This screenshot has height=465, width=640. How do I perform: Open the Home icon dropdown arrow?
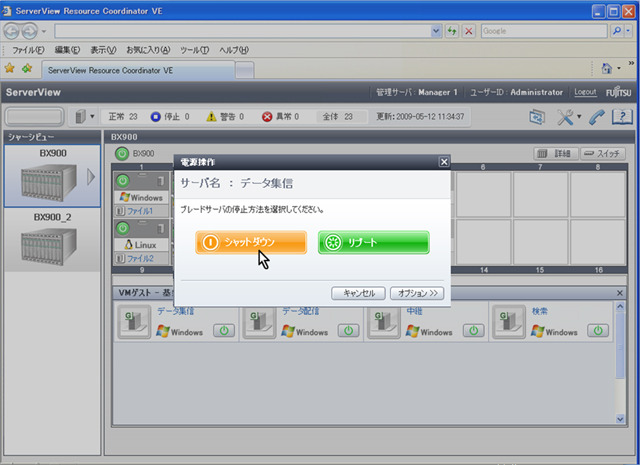coord(619,69)
